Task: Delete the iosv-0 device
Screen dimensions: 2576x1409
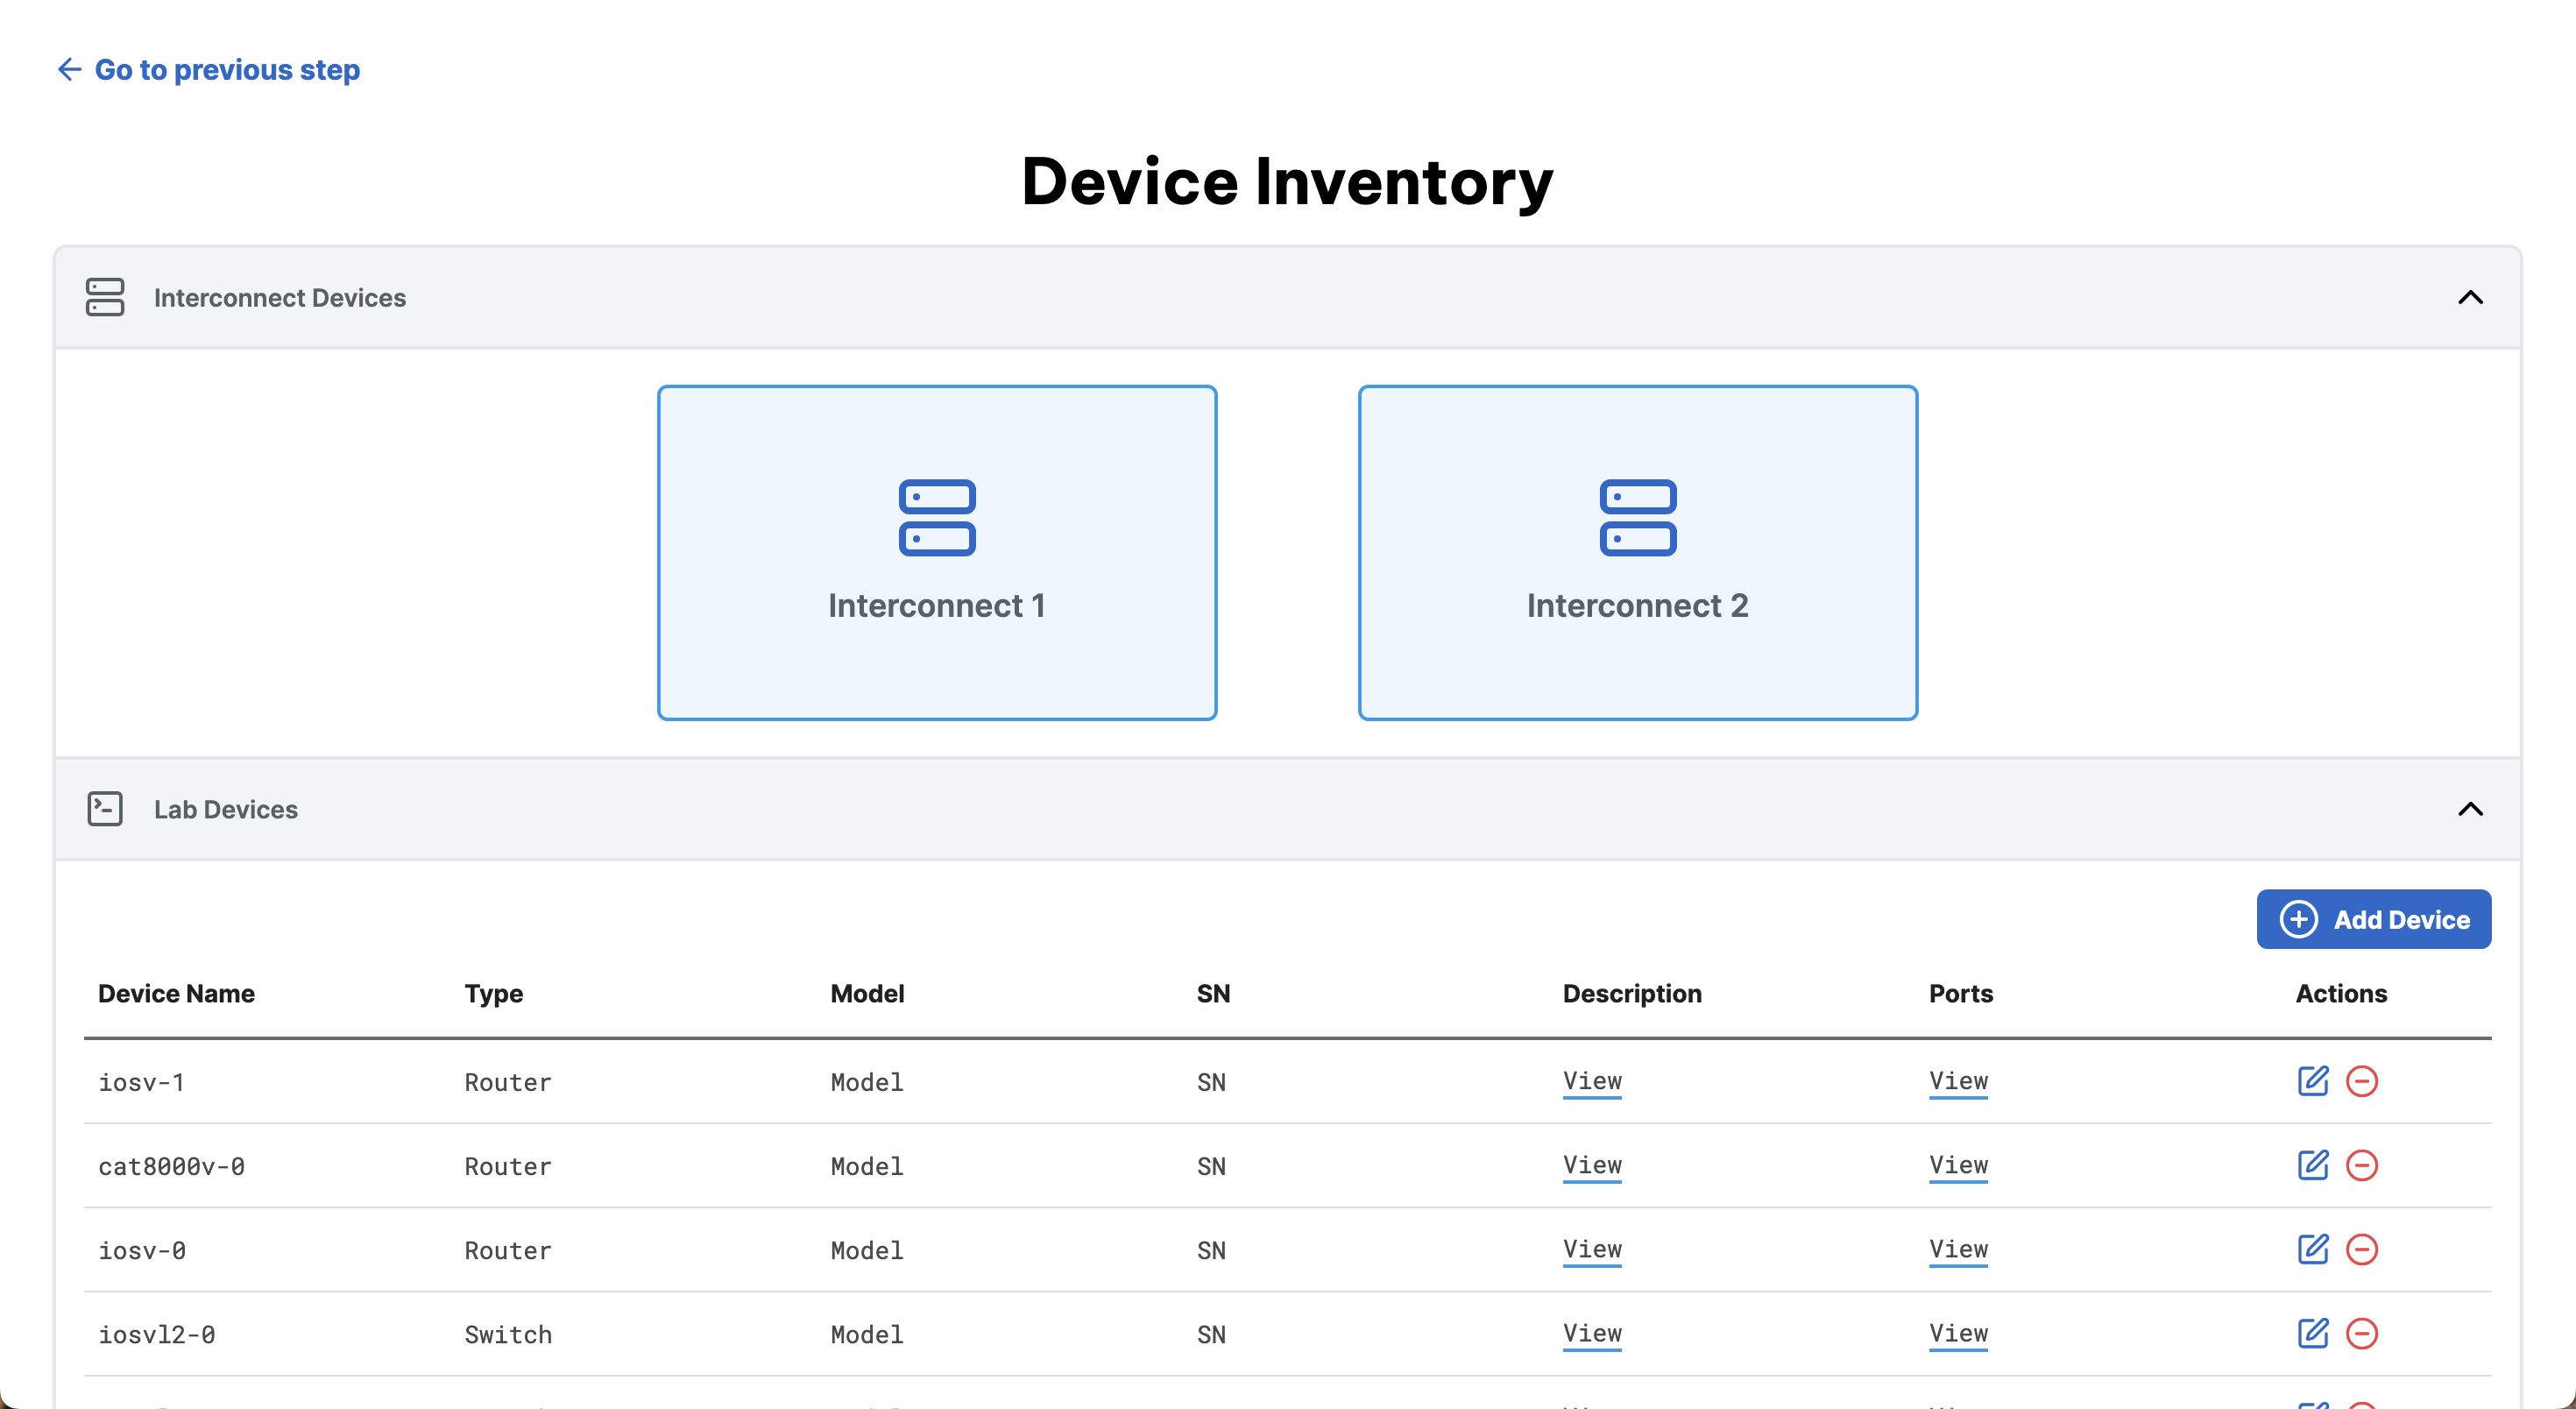Action: (x=2364, y=1249)
